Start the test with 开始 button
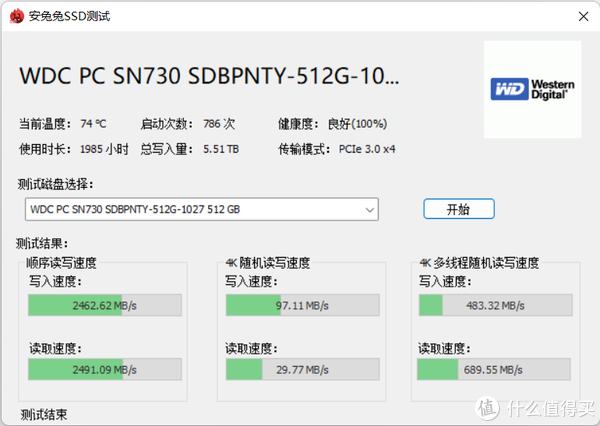This screenshot has height=426, width=600. tap(459, 209)
